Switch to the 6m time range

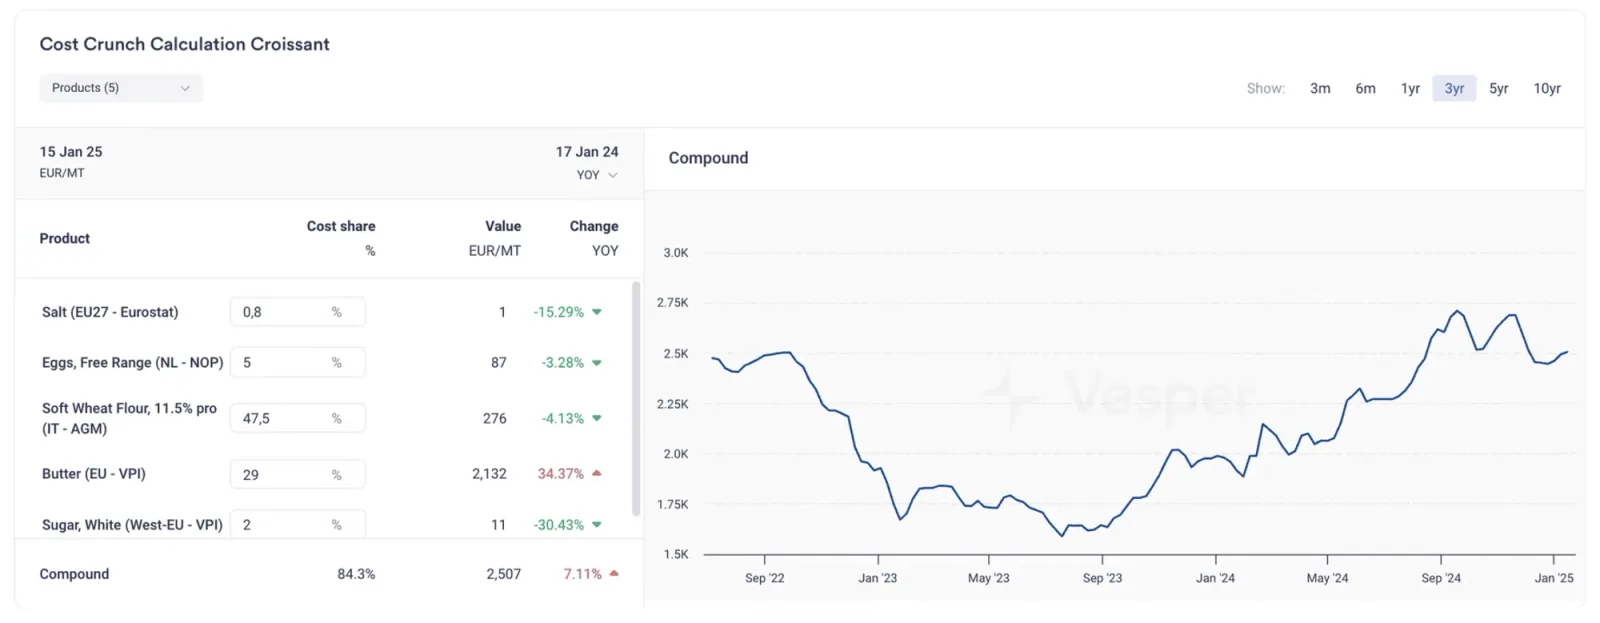coord(1365,88)
